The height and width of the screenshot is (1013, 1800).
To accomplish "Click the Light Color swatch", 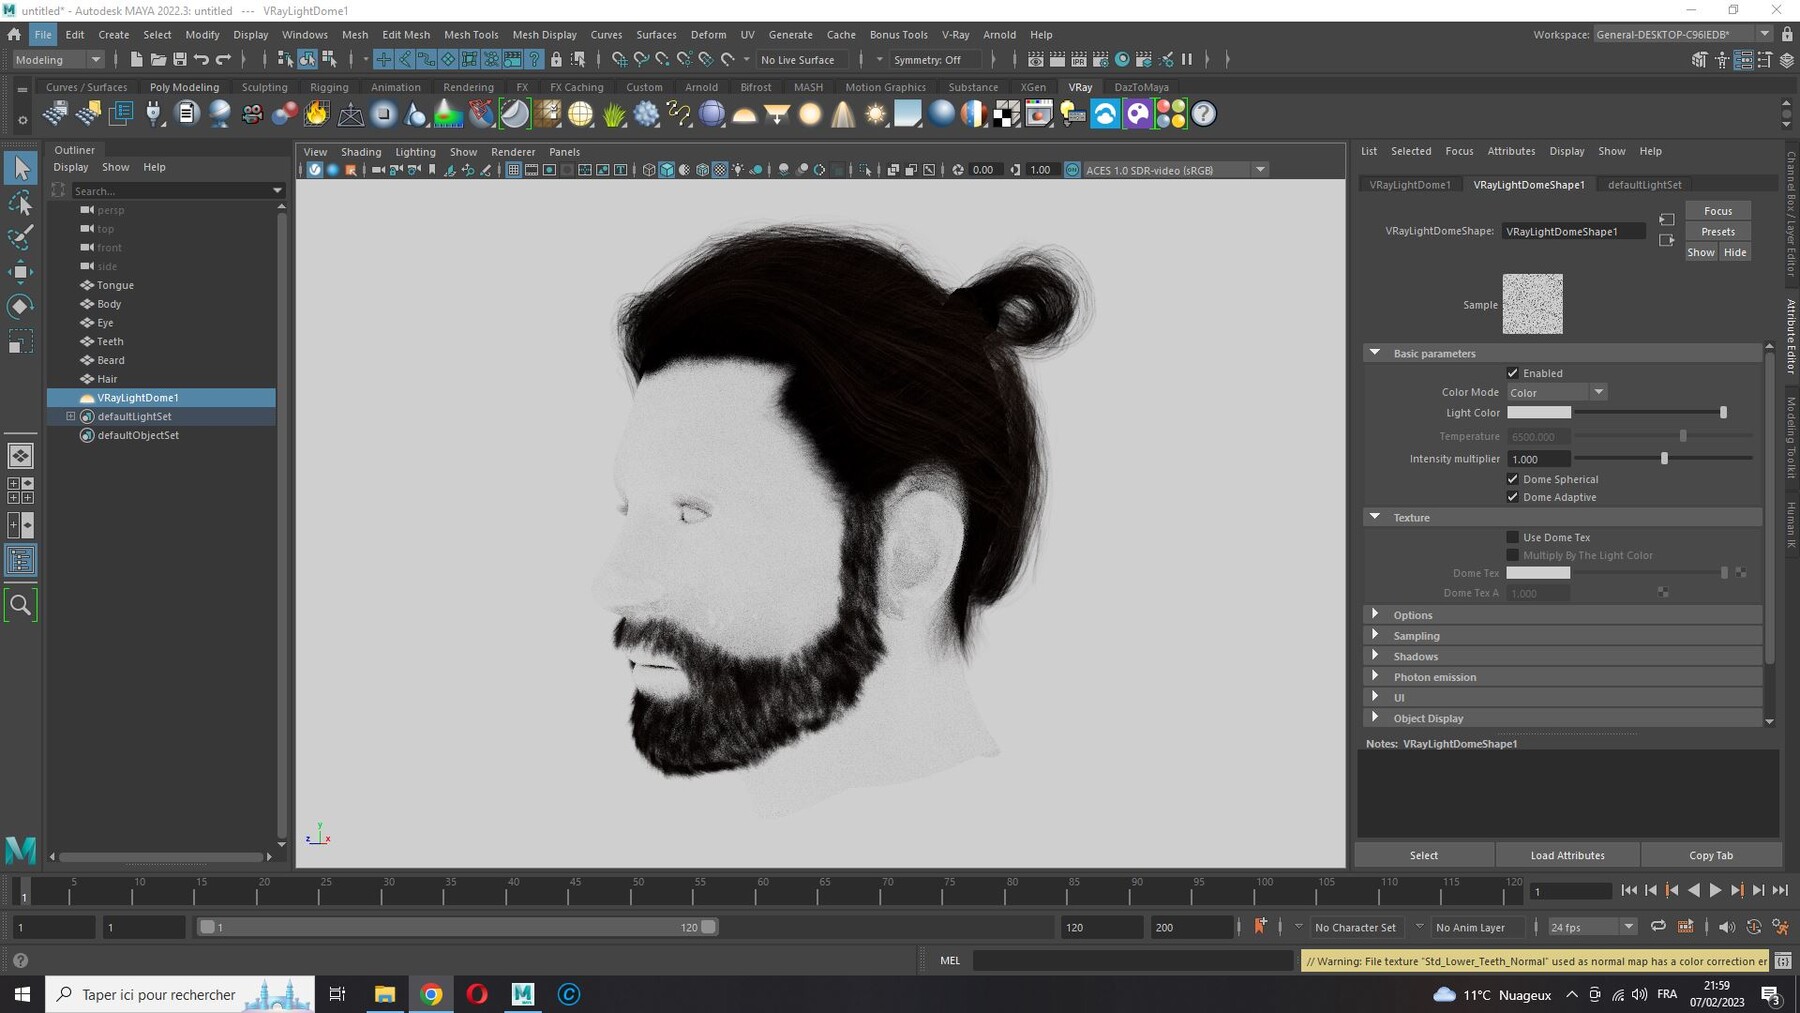I will pos(1539,413).
